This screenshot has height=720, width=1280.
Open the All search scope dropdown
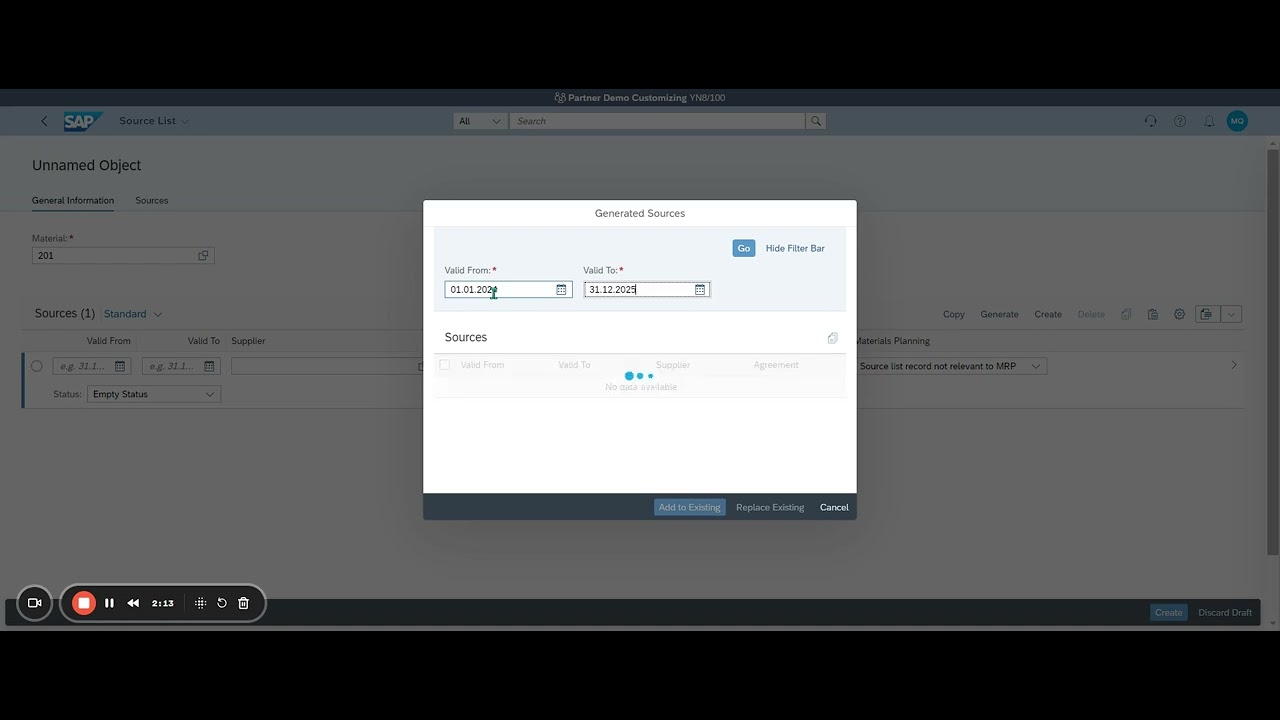click(x=480, y=121)
